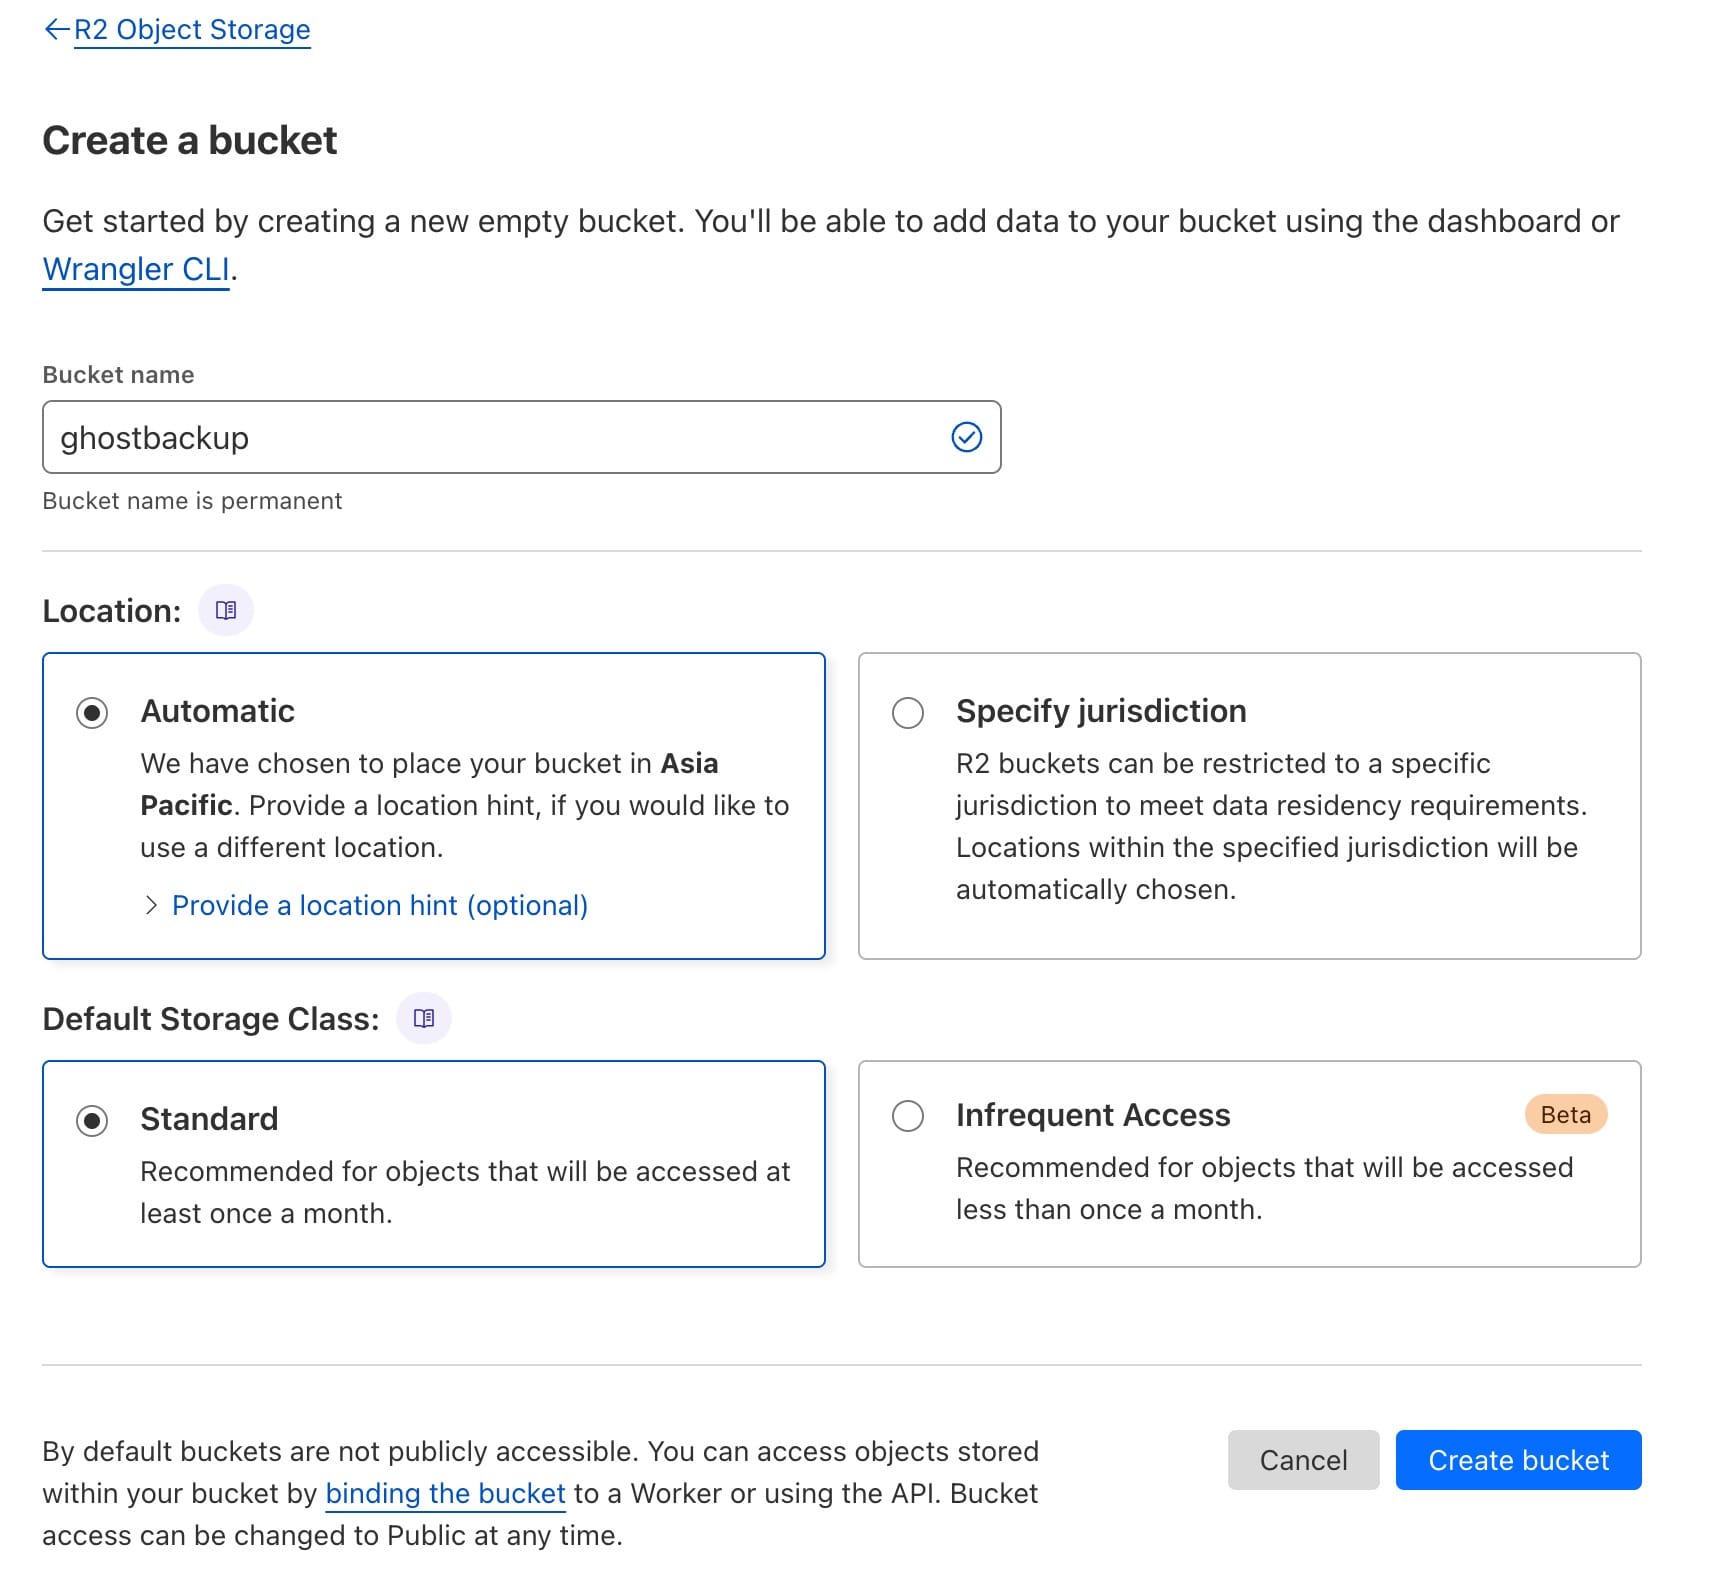Choose the Specify jurisdiction radio button
Image resolution: width=1732 pixels, height=1594 pixels.
908,713
